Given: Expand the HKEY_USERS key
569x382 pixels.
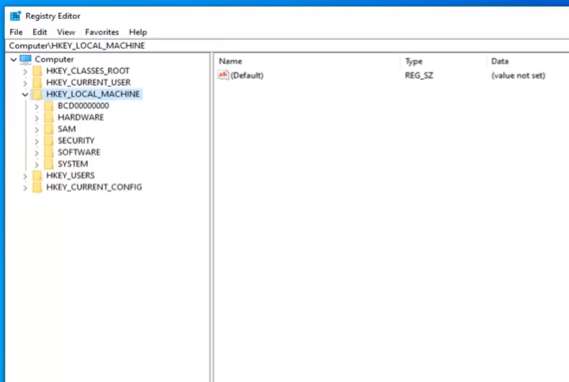Looking at the screenshot, I should coord(25,176).
